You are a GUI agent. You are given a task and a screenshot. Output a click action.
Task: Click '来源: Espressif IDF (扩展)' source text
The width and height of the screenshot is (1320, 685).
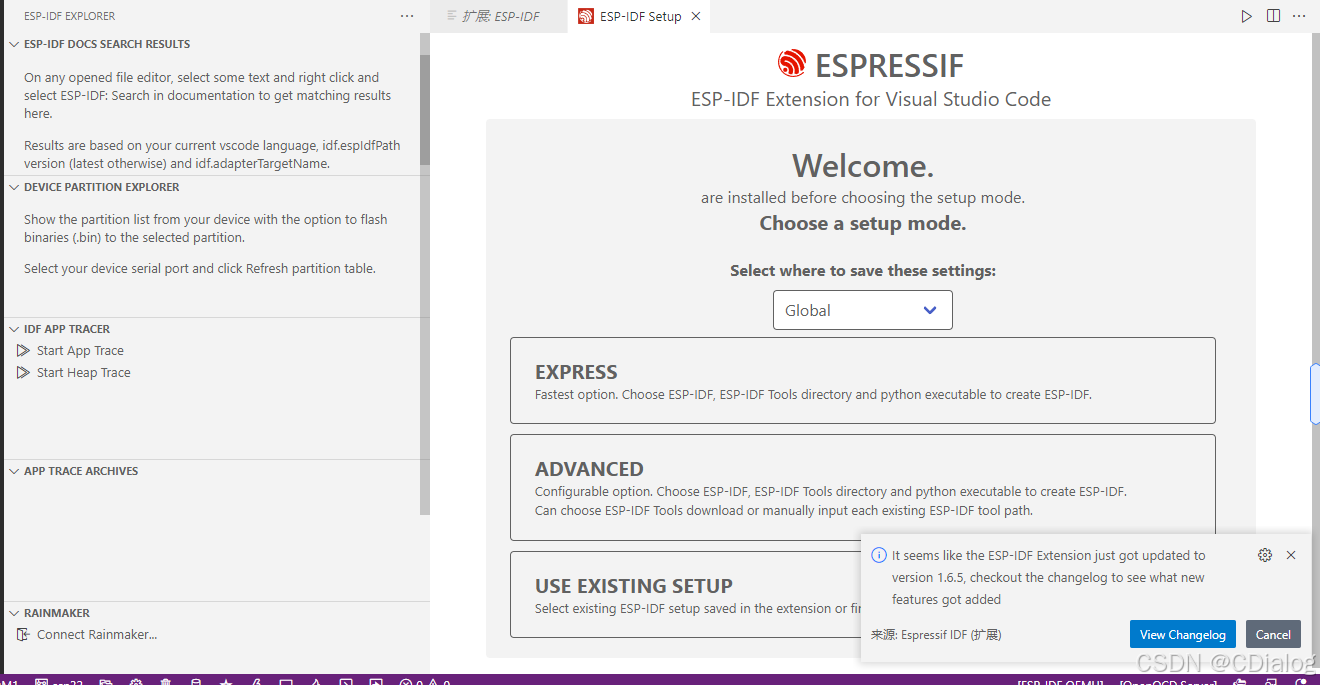[936, 634]
